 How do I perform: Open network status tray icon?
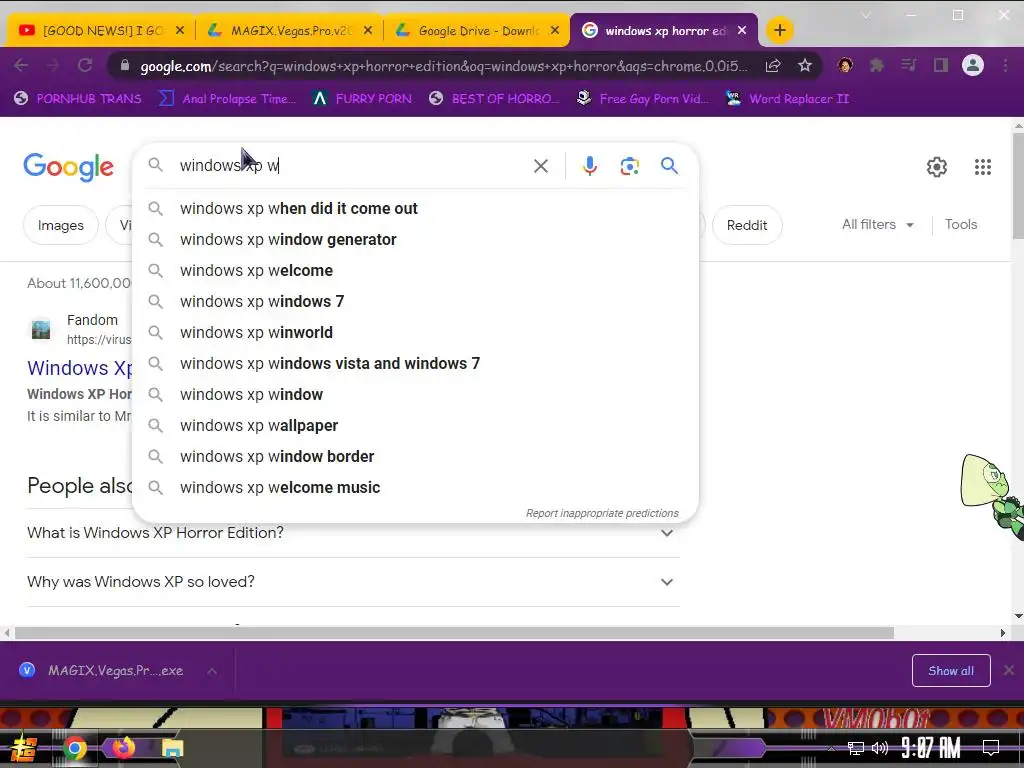pos(856,748)
